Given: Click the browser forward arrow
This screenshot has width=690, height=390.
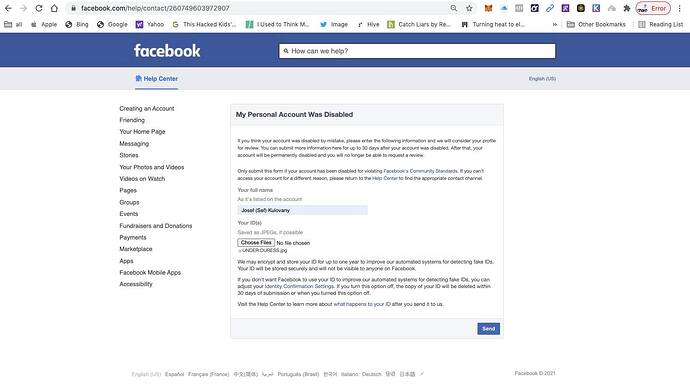Looking at the screenshot, I should (23, 8).
